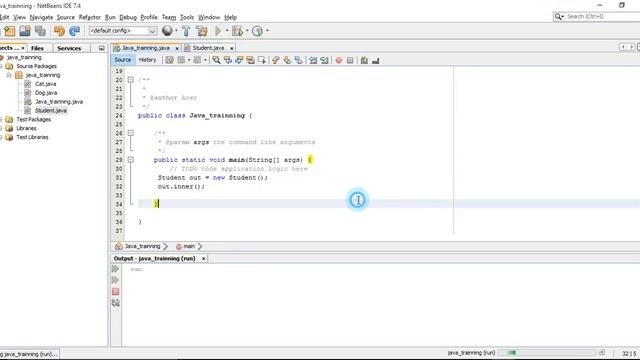This screenshot has height=360, width=640.
Task: Click Re-run with different parameters icon
Action: (116, 280)
